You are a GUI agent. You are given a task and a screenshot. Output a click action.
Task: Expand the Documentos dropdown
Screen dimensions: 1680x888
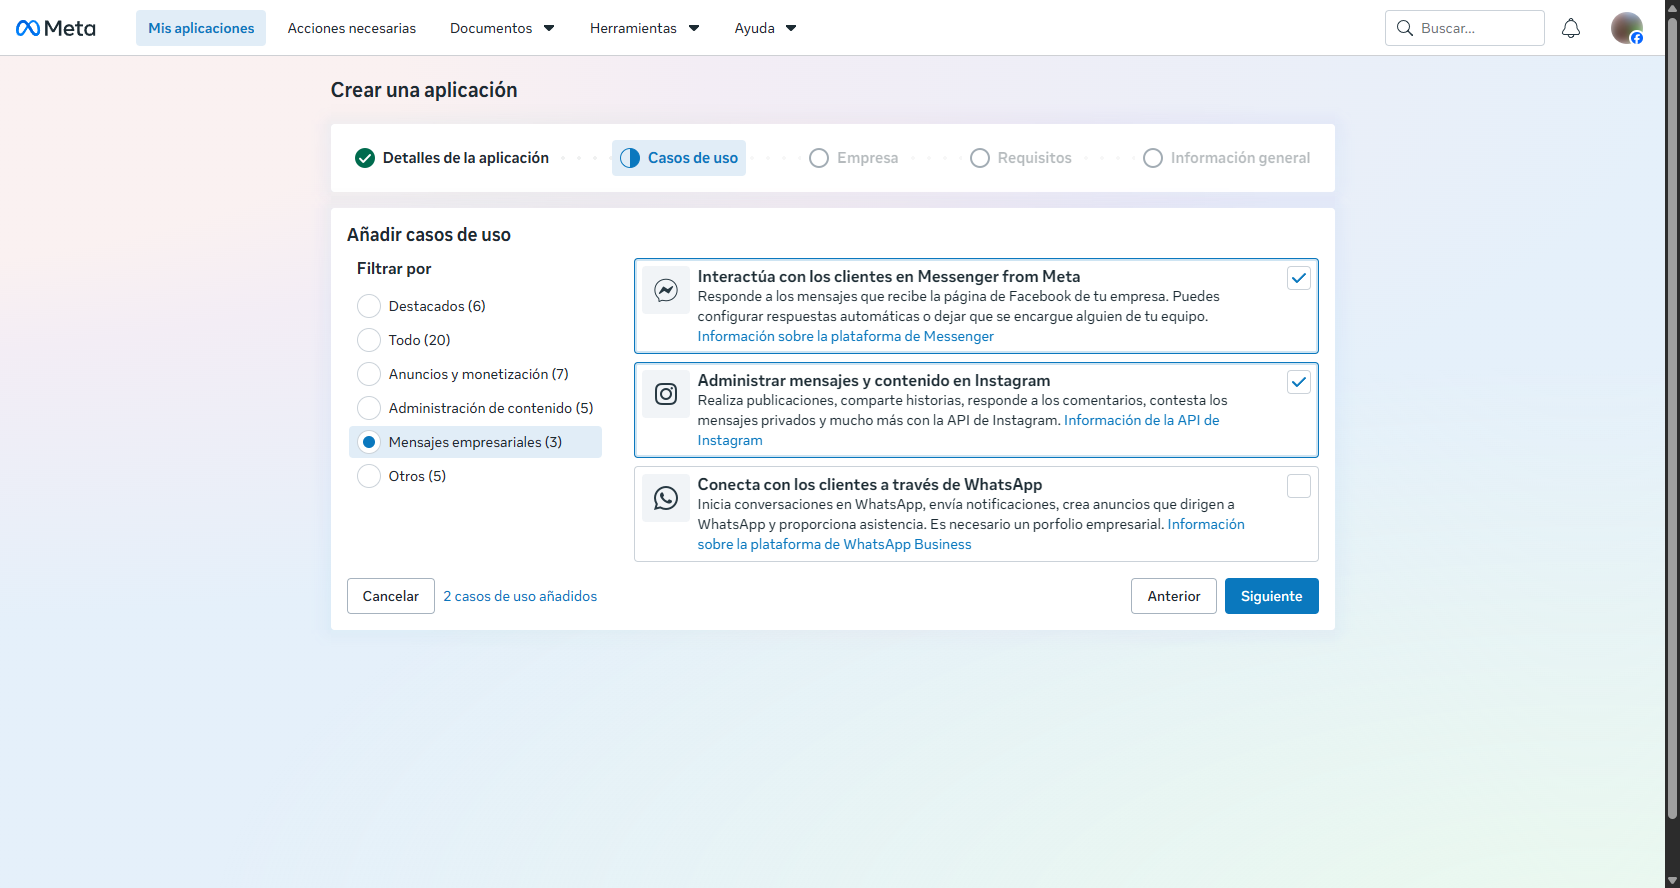click(x=502, y=28)
